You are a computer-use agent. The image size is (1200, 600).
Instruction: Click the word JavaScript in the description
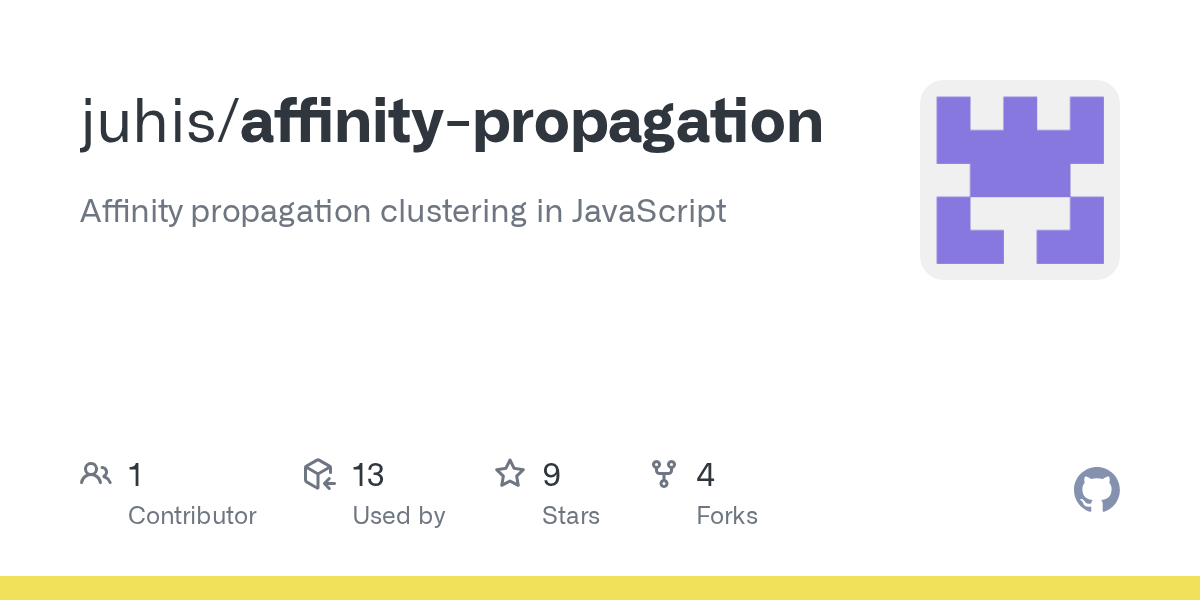pyautogui.click(x=648, y=212)
